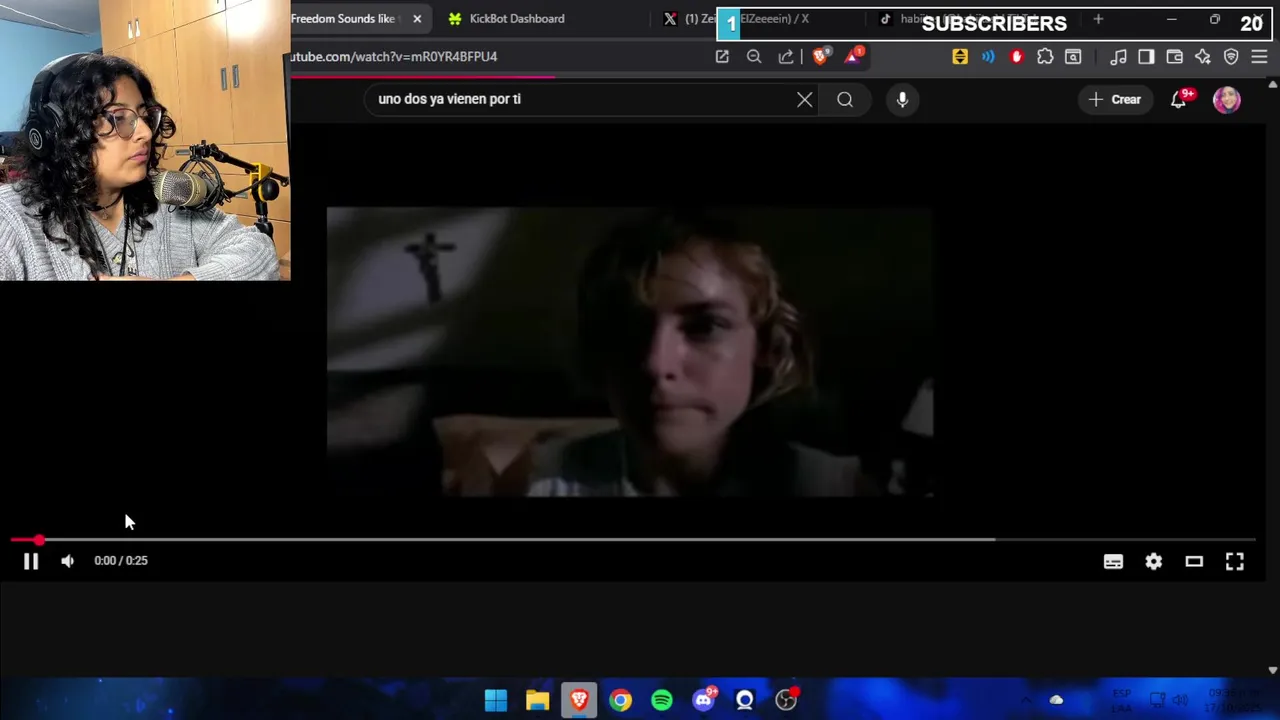Click the video frame to toggle playback
The height and width of the screenshot is (720, 1280).
coord(630,351)
